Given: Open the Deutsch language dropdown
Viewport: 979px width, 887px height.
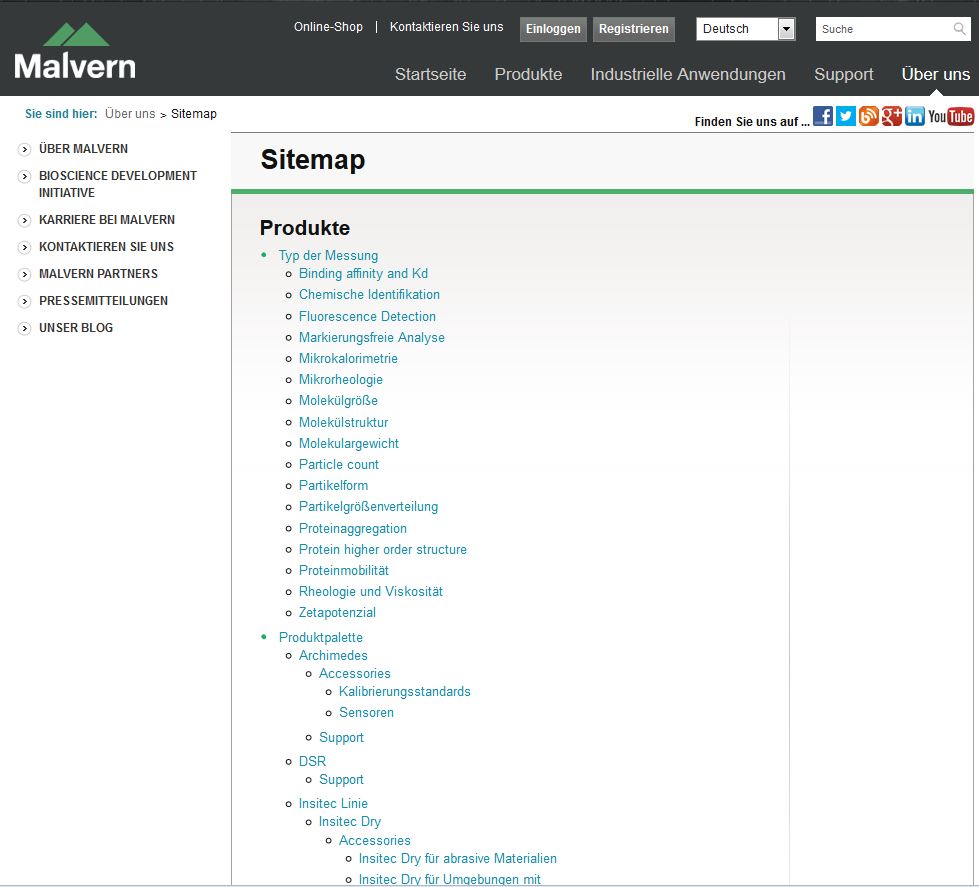Looking at the screenshot, I should pyautogui.click(x=745, y=29).
